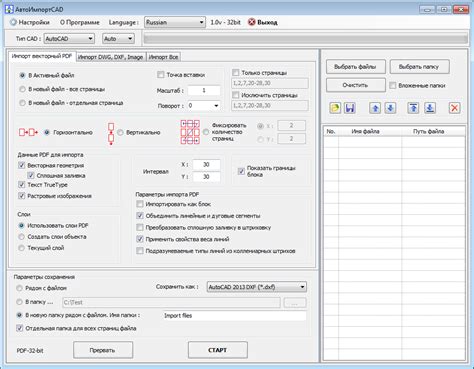Image resolution: width=474 pixels, height=369 pixels.
Task: Click the Прервать button
Action: tap(103, 350)
